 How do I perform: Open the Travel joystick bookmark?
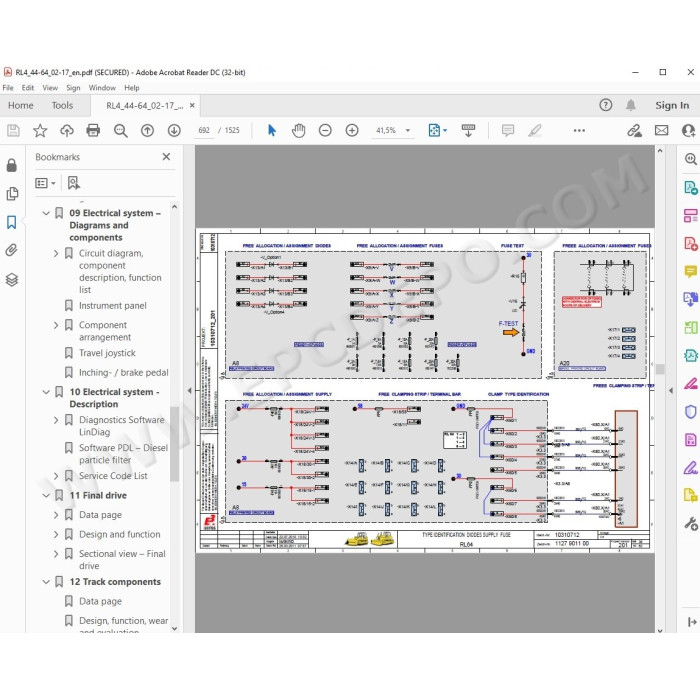[107, 353]
